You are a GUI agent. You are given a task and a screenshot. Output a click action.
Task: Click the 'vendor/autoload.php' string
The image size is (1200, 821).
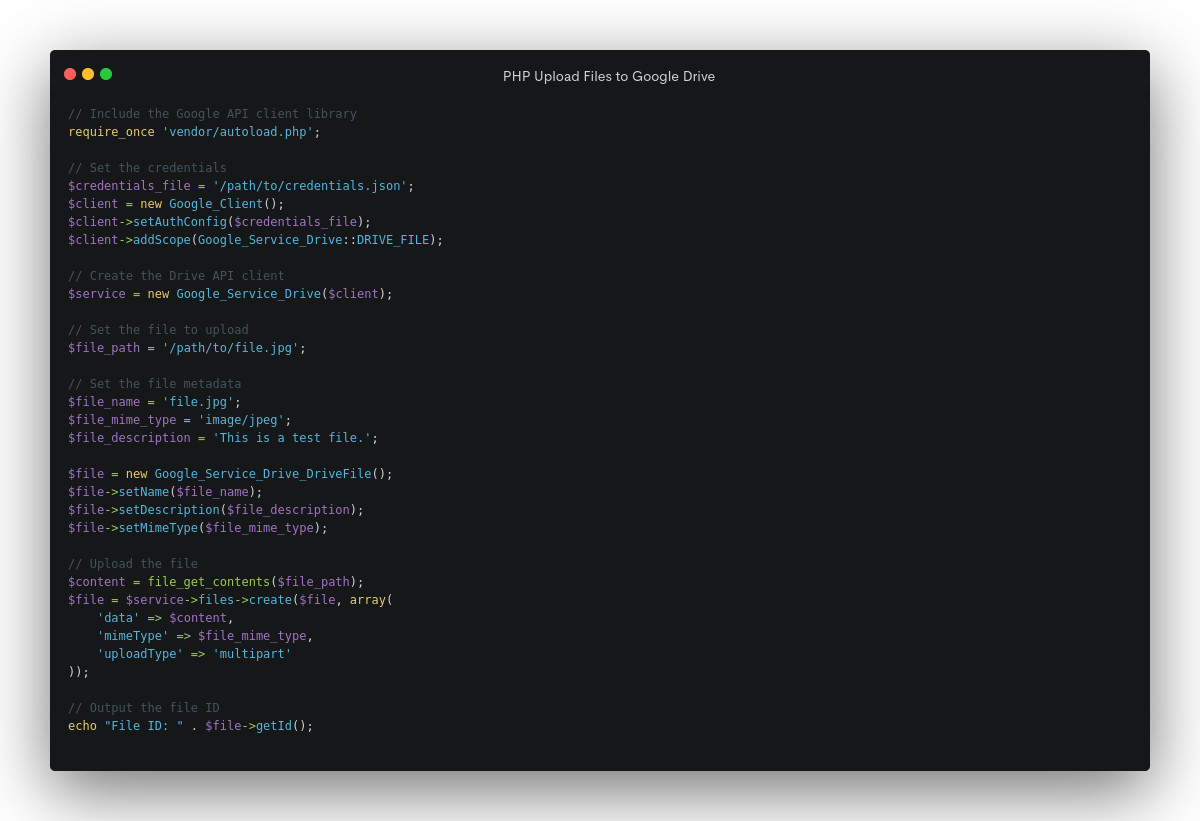[x=237, y=131]
